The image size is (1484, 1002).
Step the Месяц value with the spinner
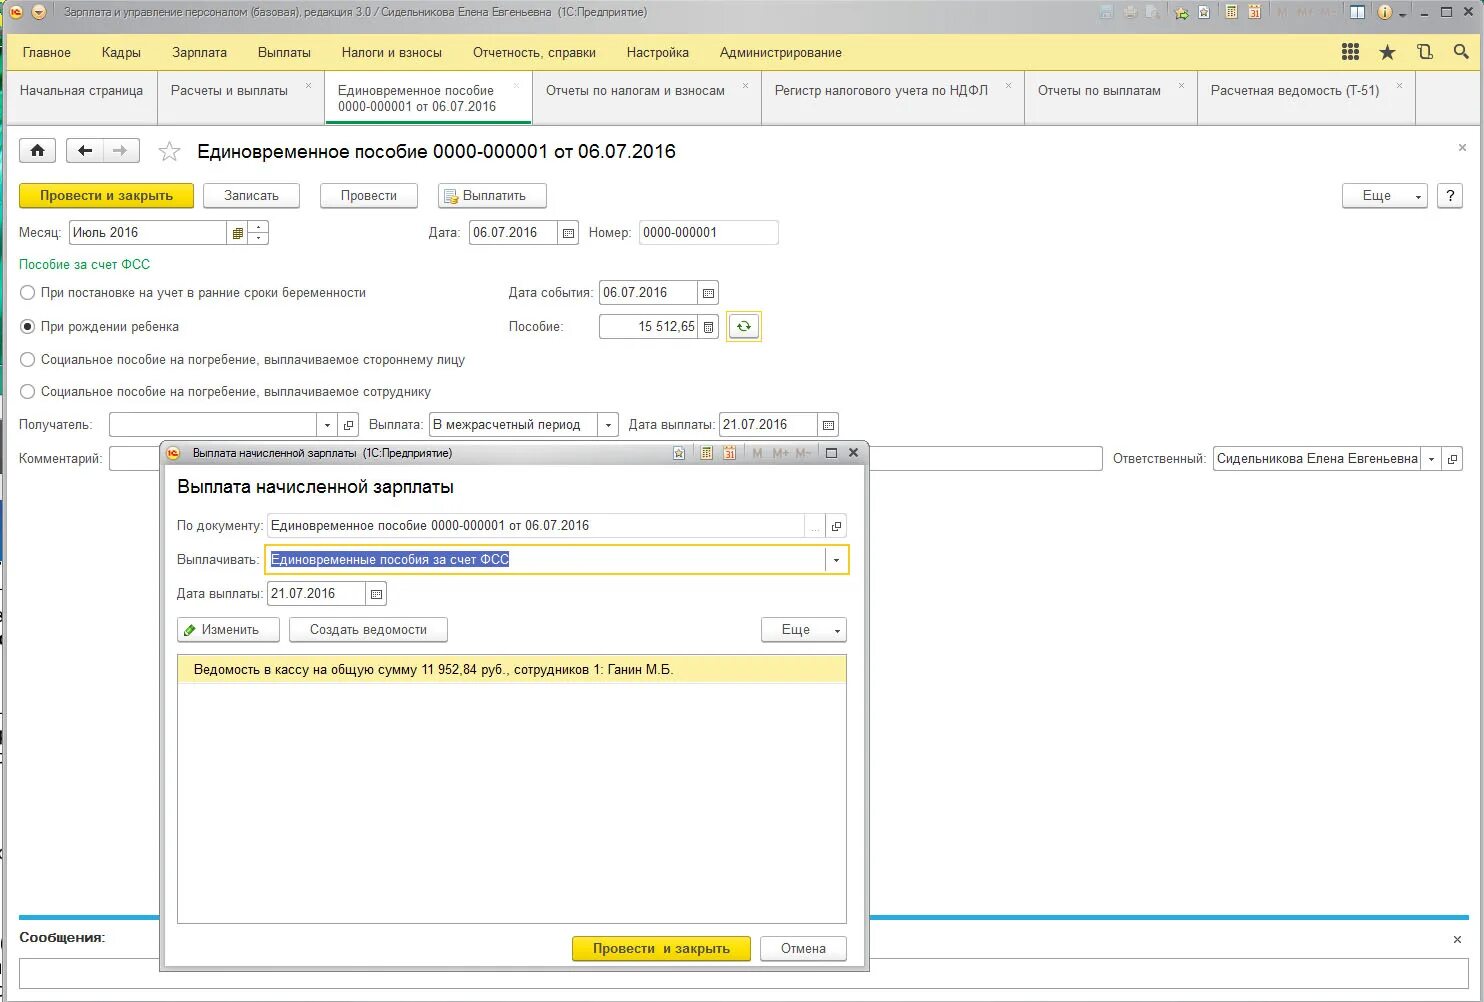pyautogui.click(x=258, y=233)
